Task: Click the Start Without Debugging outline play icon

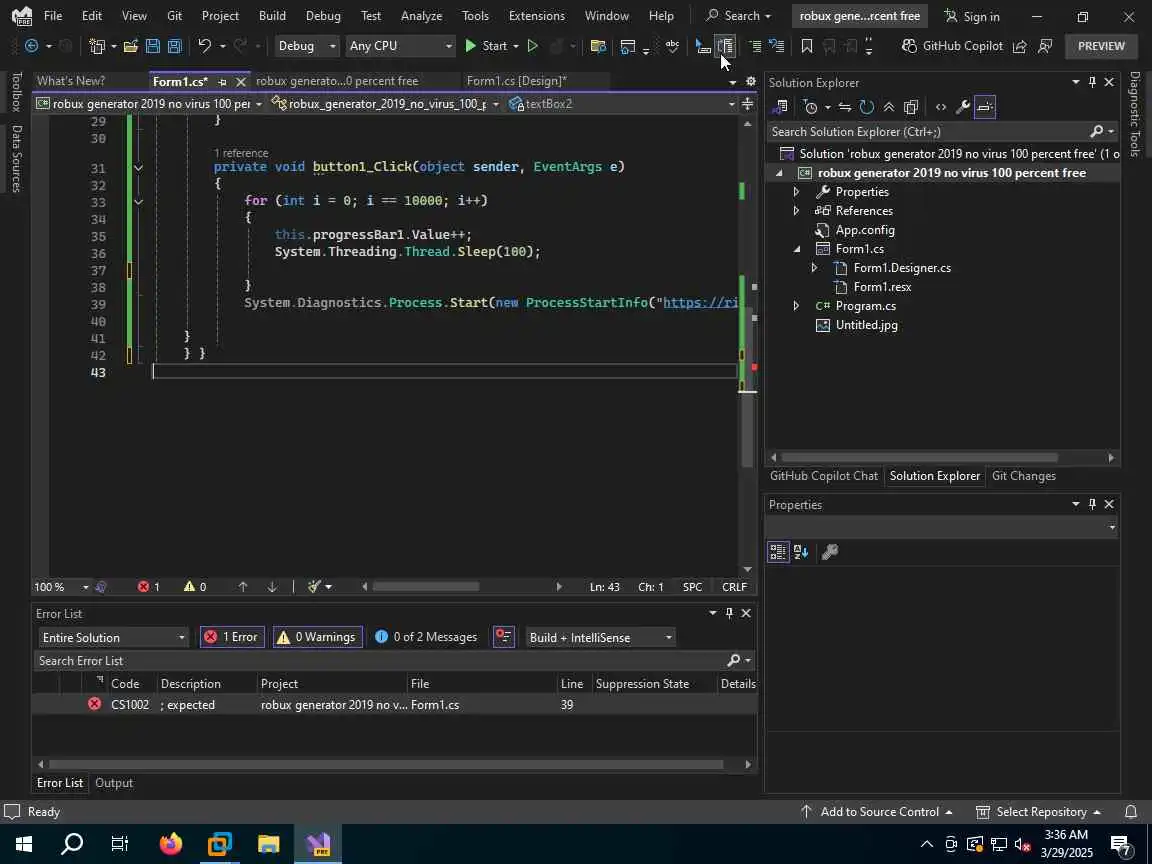Action: point(533,46)
